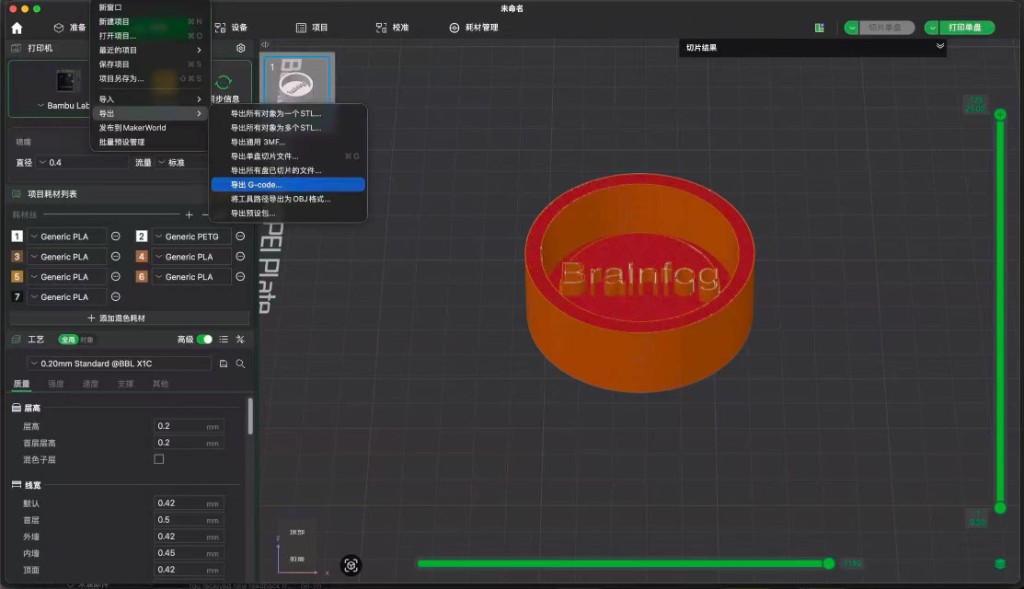
Task: Toggle the 全局 global mode switch
Action: click(x=68, y=340)
